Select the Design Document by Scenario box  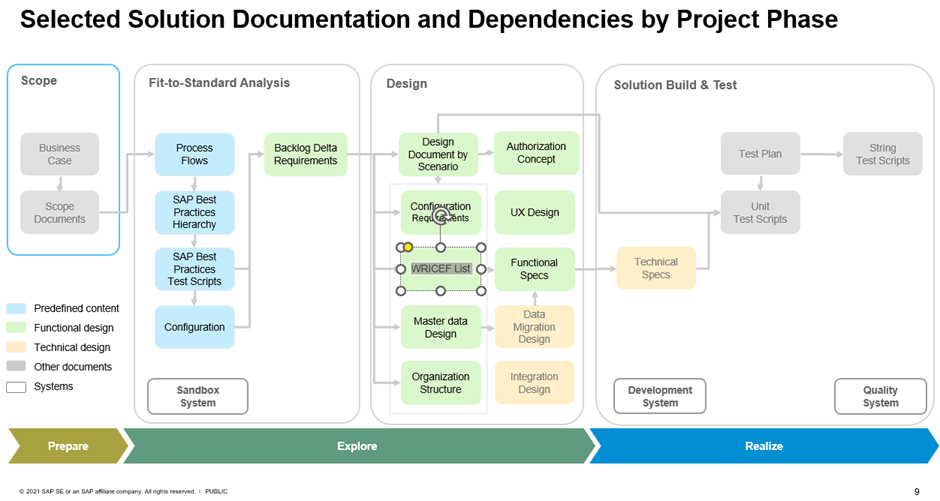coord(438,154)
